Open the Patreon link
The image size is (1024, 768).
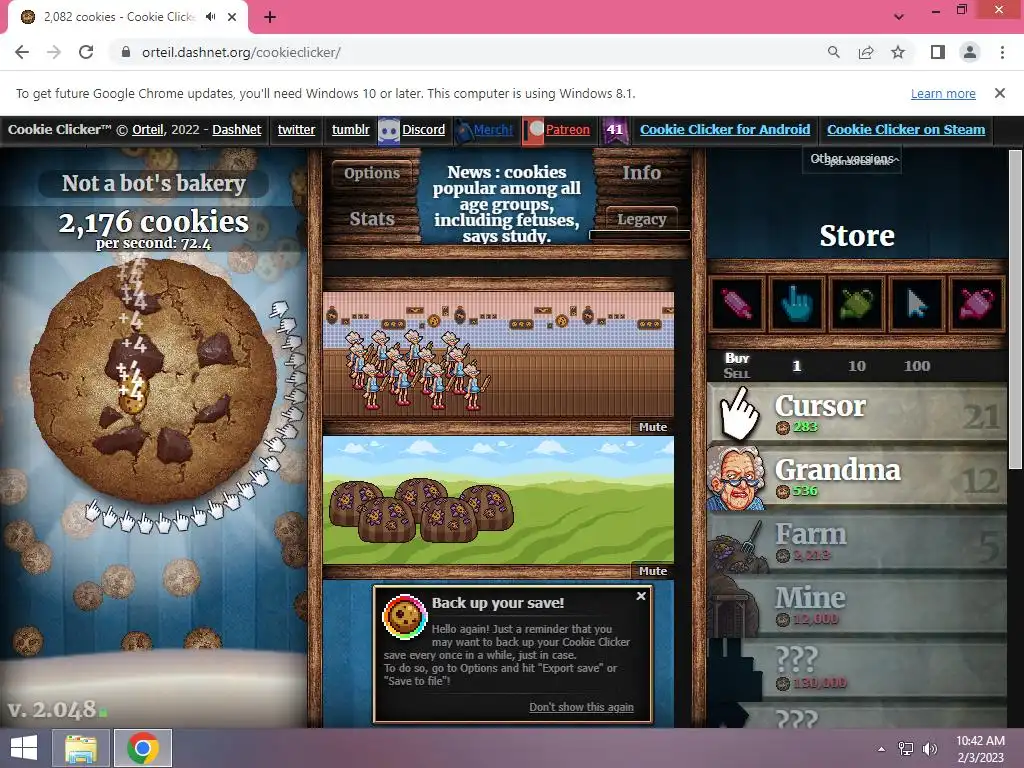pos(568,129)
